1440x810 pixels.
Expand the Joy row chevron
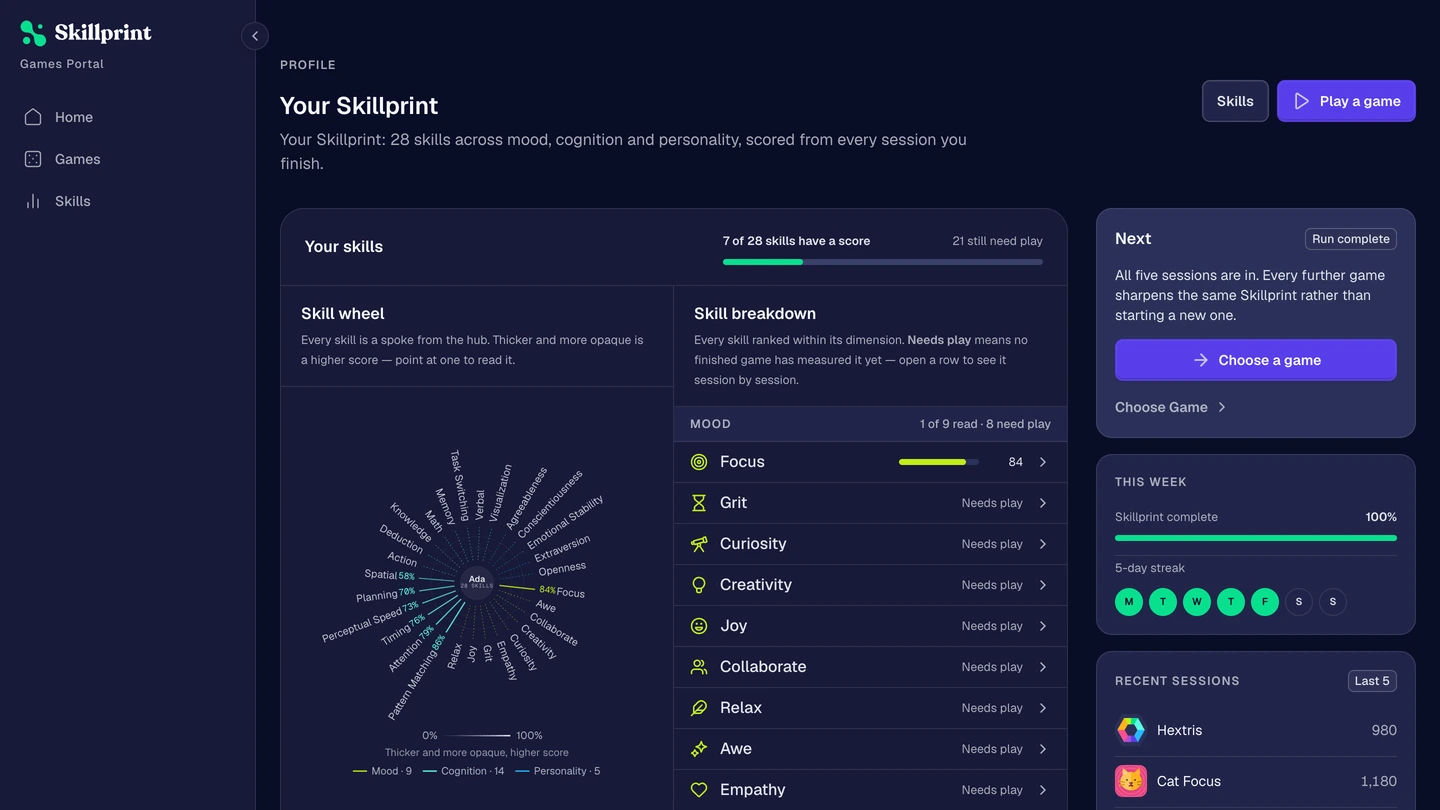click(1043, 626)
